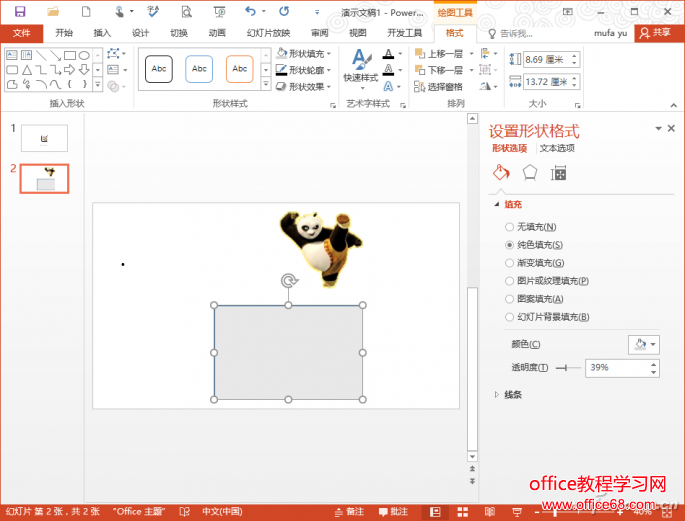Viewport: 685px width, 521px height.
Task: Open the Effects pentagon icon tab
Action: [530, 172]
